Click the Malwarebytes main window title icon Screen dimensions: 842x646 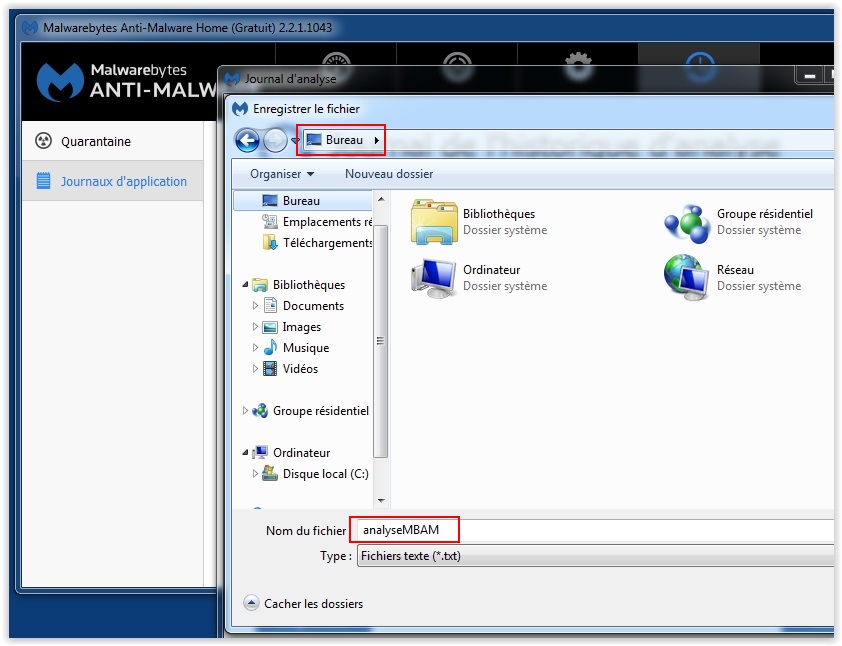30,27
